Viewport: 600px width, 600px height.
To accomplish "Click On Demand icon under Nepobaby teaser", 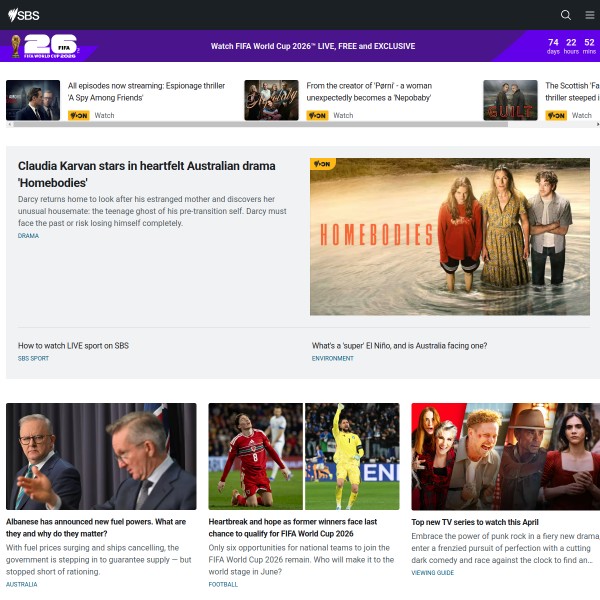I will [317, 115].
